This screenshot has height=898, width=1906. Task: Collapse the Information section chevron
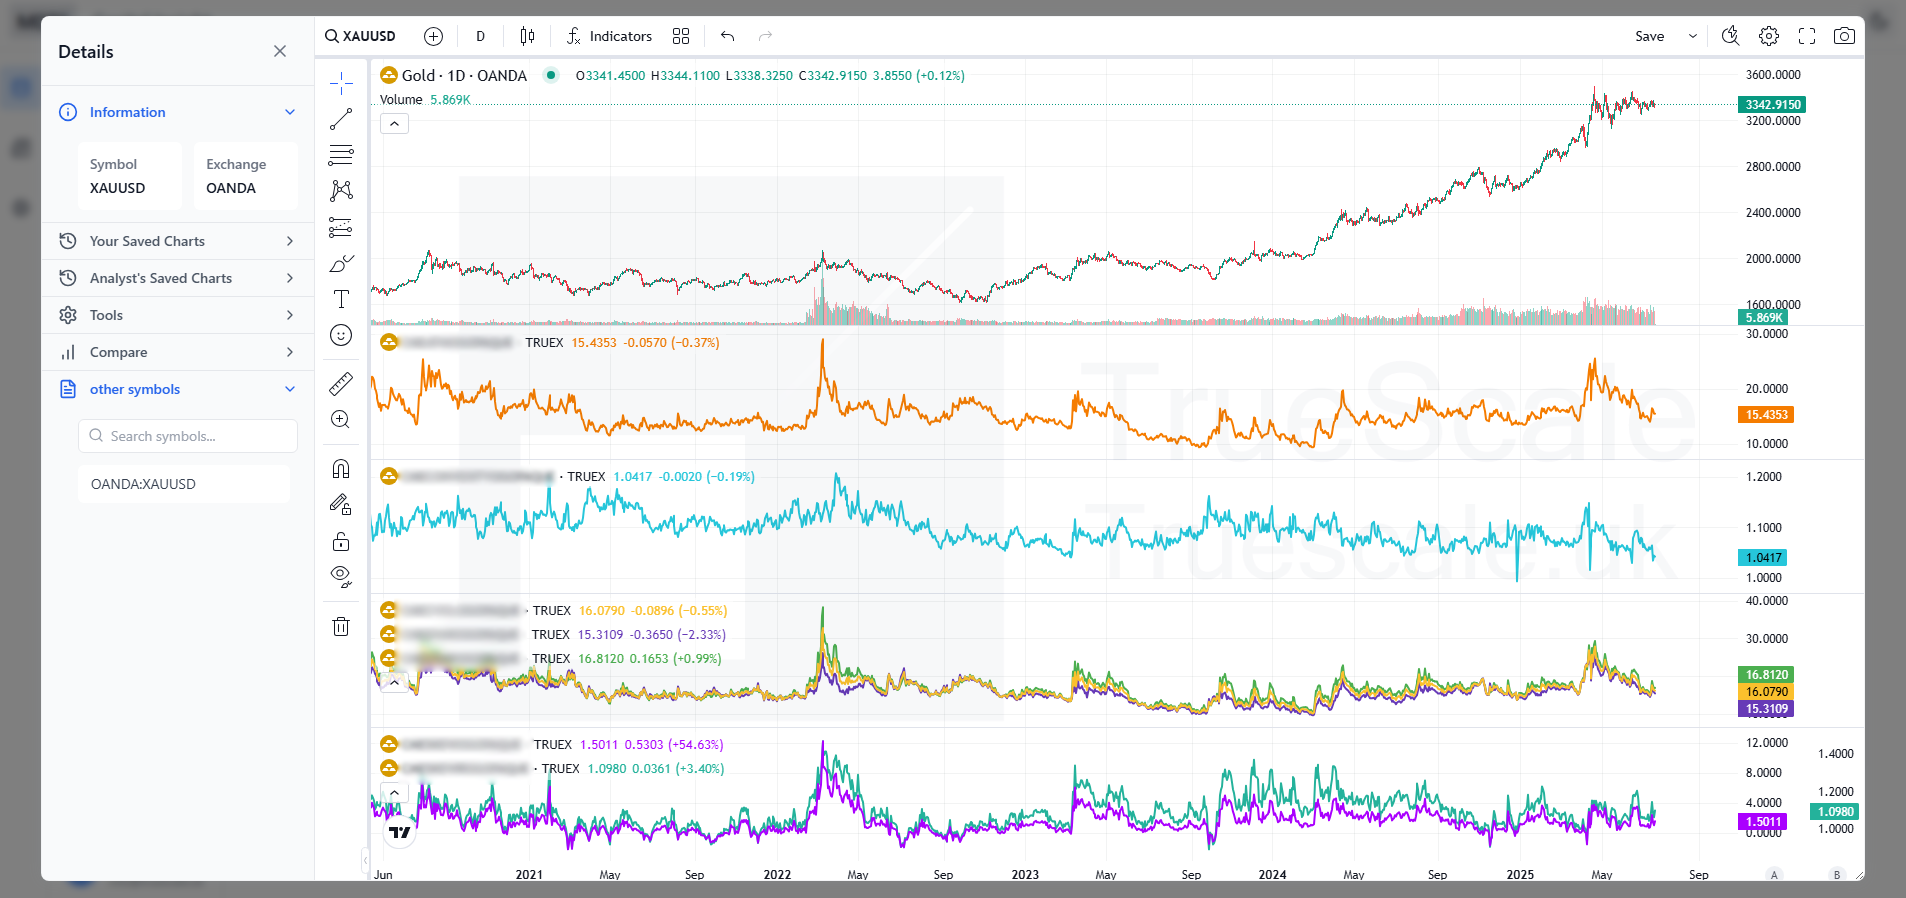290,112
